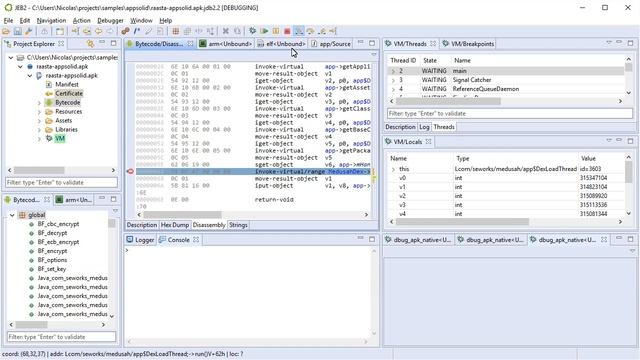
Task: Click the Project Explorer filter input field
Action: 61,182
